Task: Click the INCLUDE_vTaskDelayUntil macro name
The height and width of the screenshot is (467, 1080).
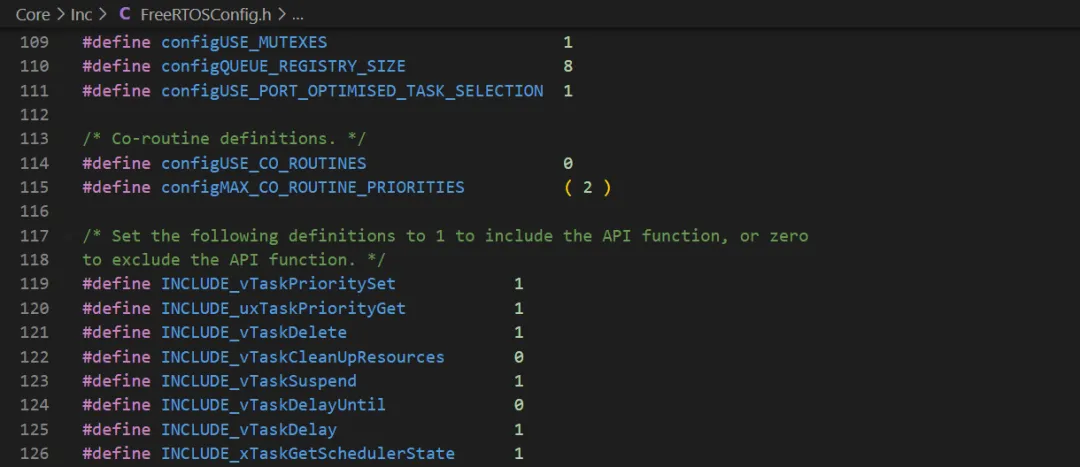Action: (273, 405)
